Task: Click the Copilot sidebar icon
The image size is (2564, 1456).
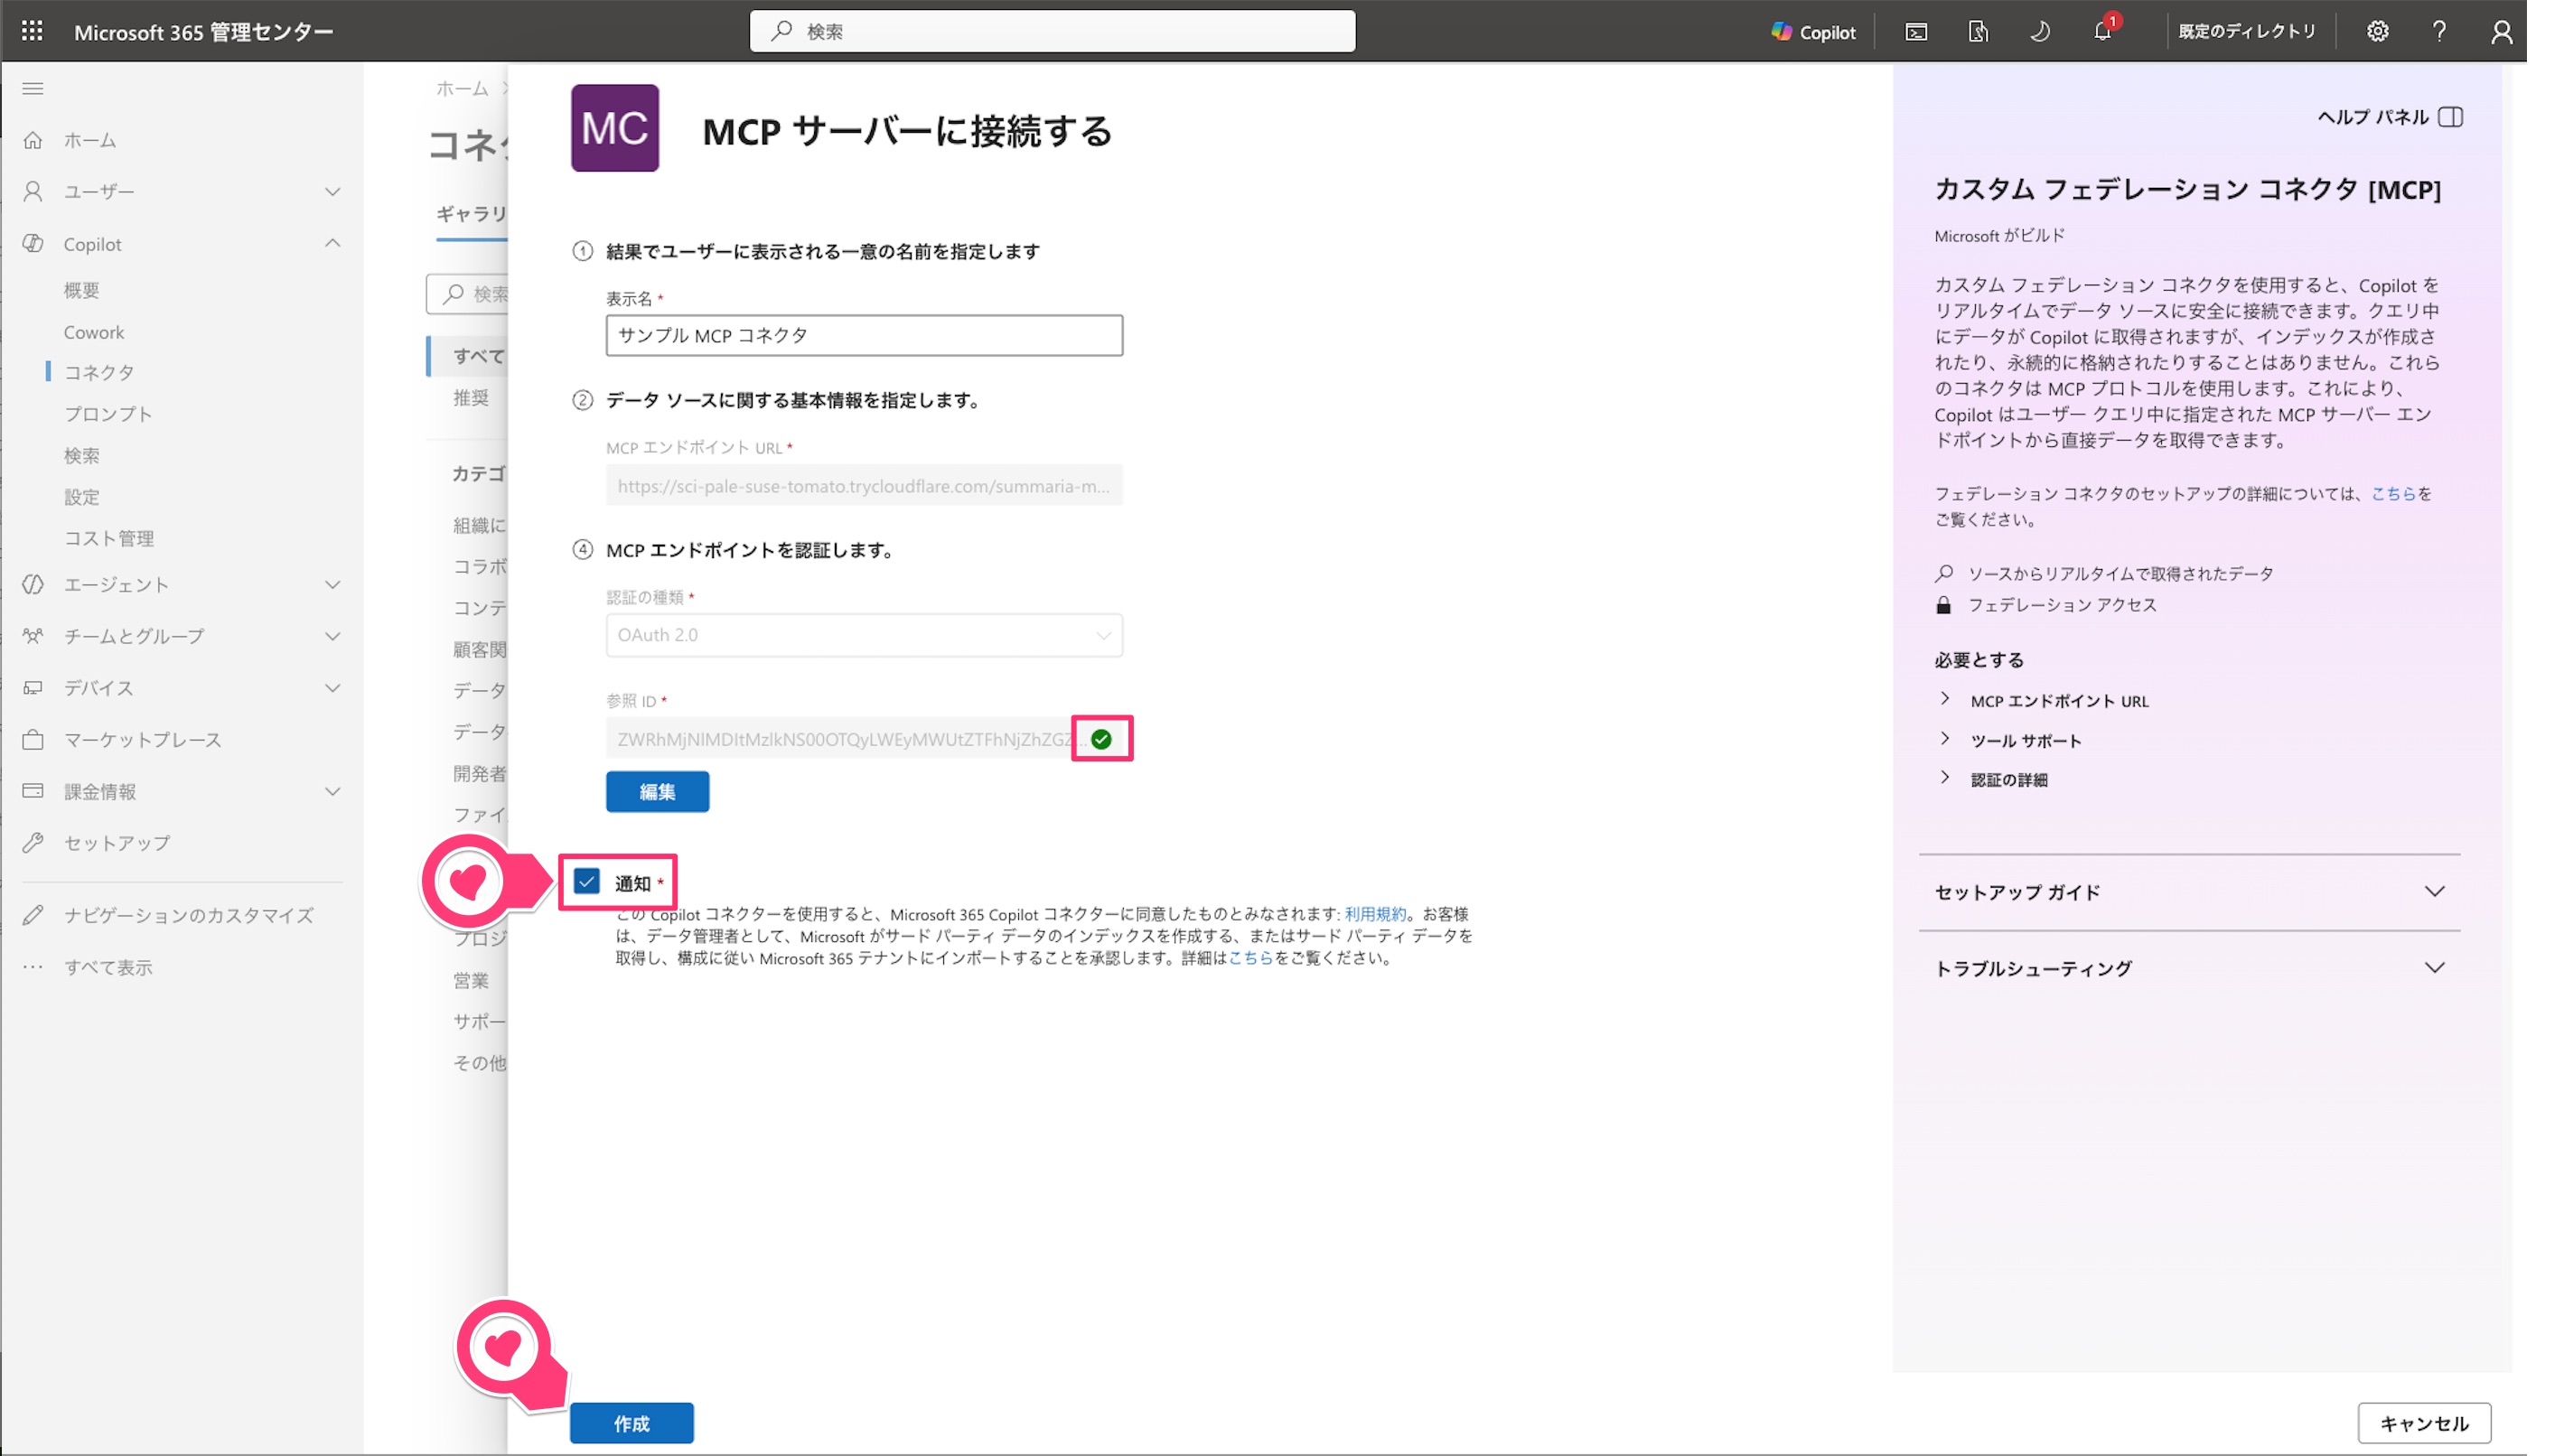Action: click(x=33, y=243)
